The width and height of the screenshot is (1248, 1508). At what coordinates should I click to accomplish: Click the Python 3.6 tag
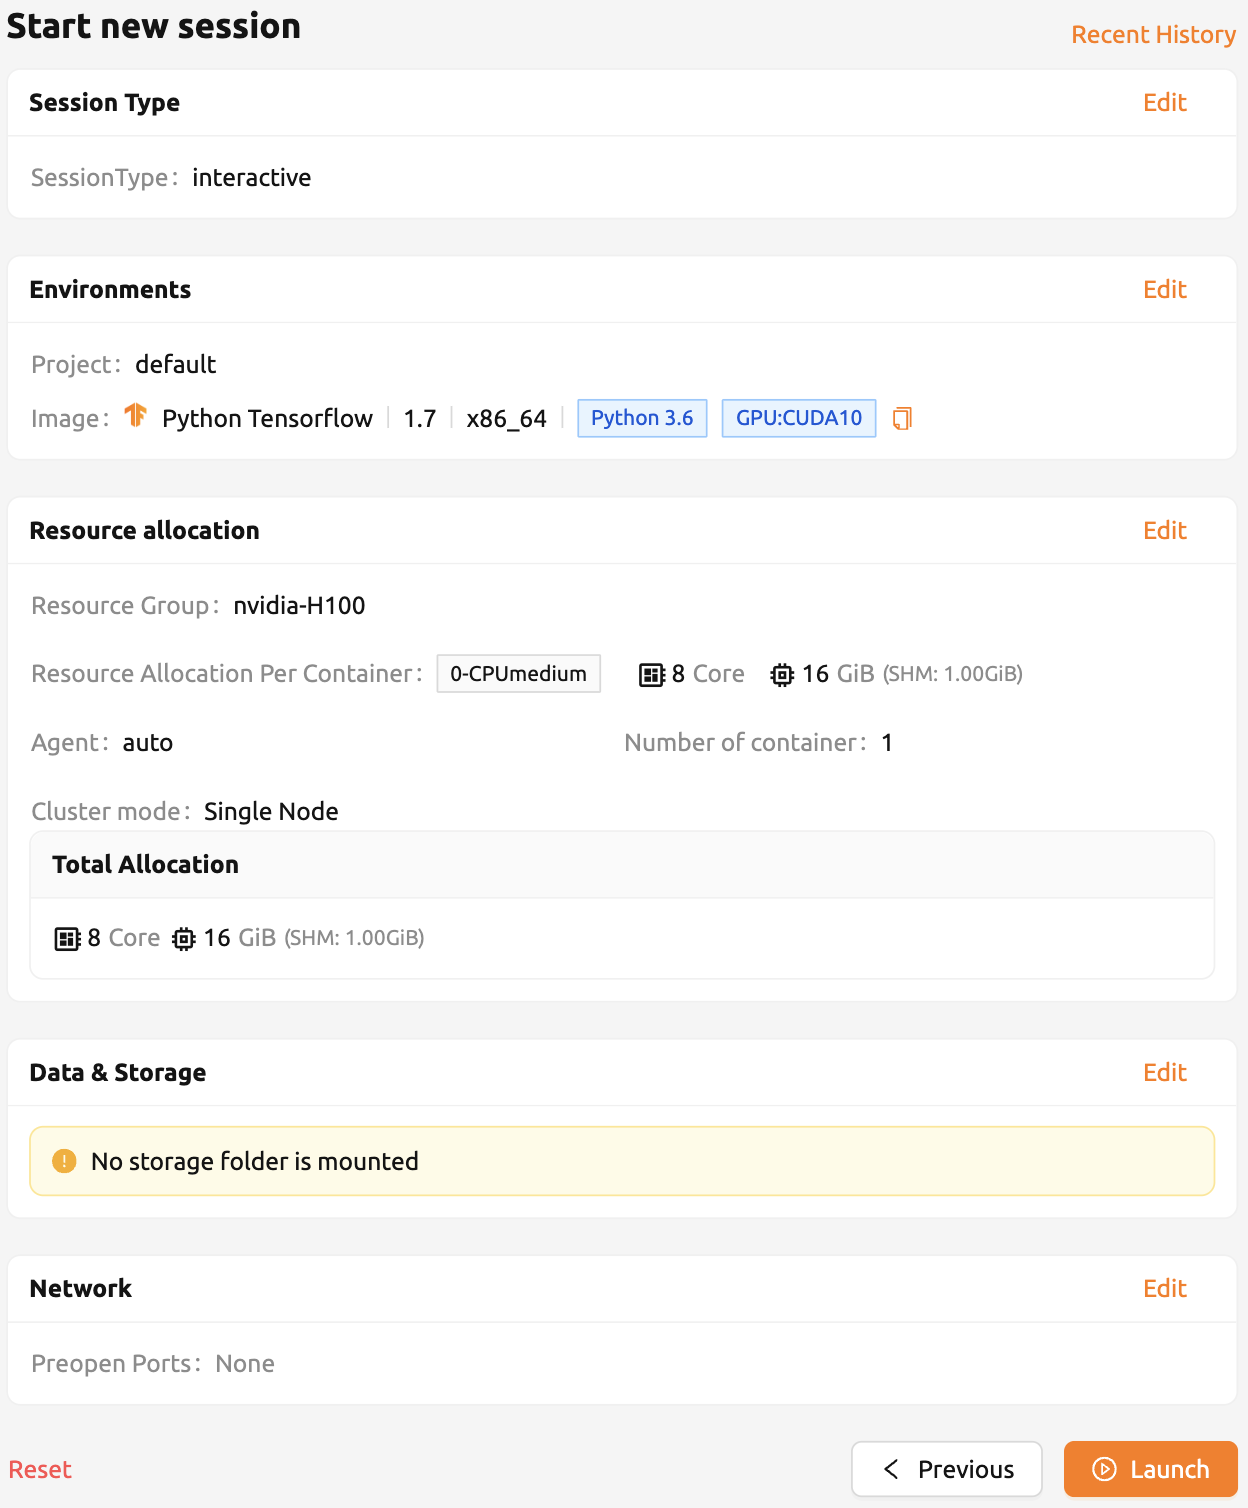[642, 418]
